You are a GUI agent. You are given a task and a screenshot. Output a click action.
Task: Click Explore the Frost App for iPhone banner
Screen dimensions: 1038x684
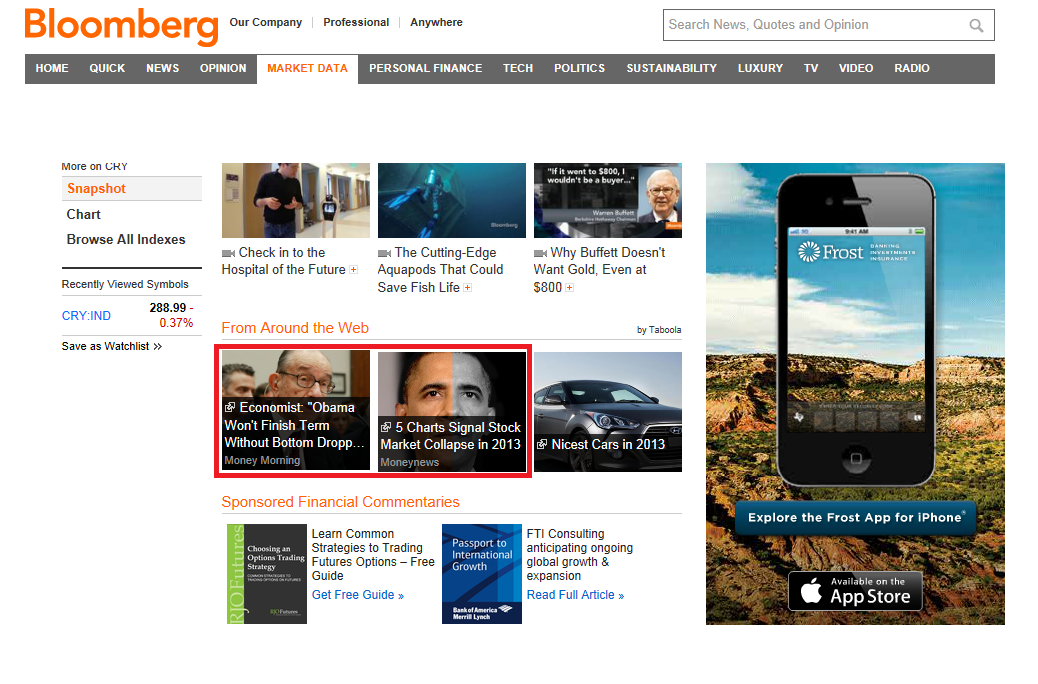click(x=855, y=518)
